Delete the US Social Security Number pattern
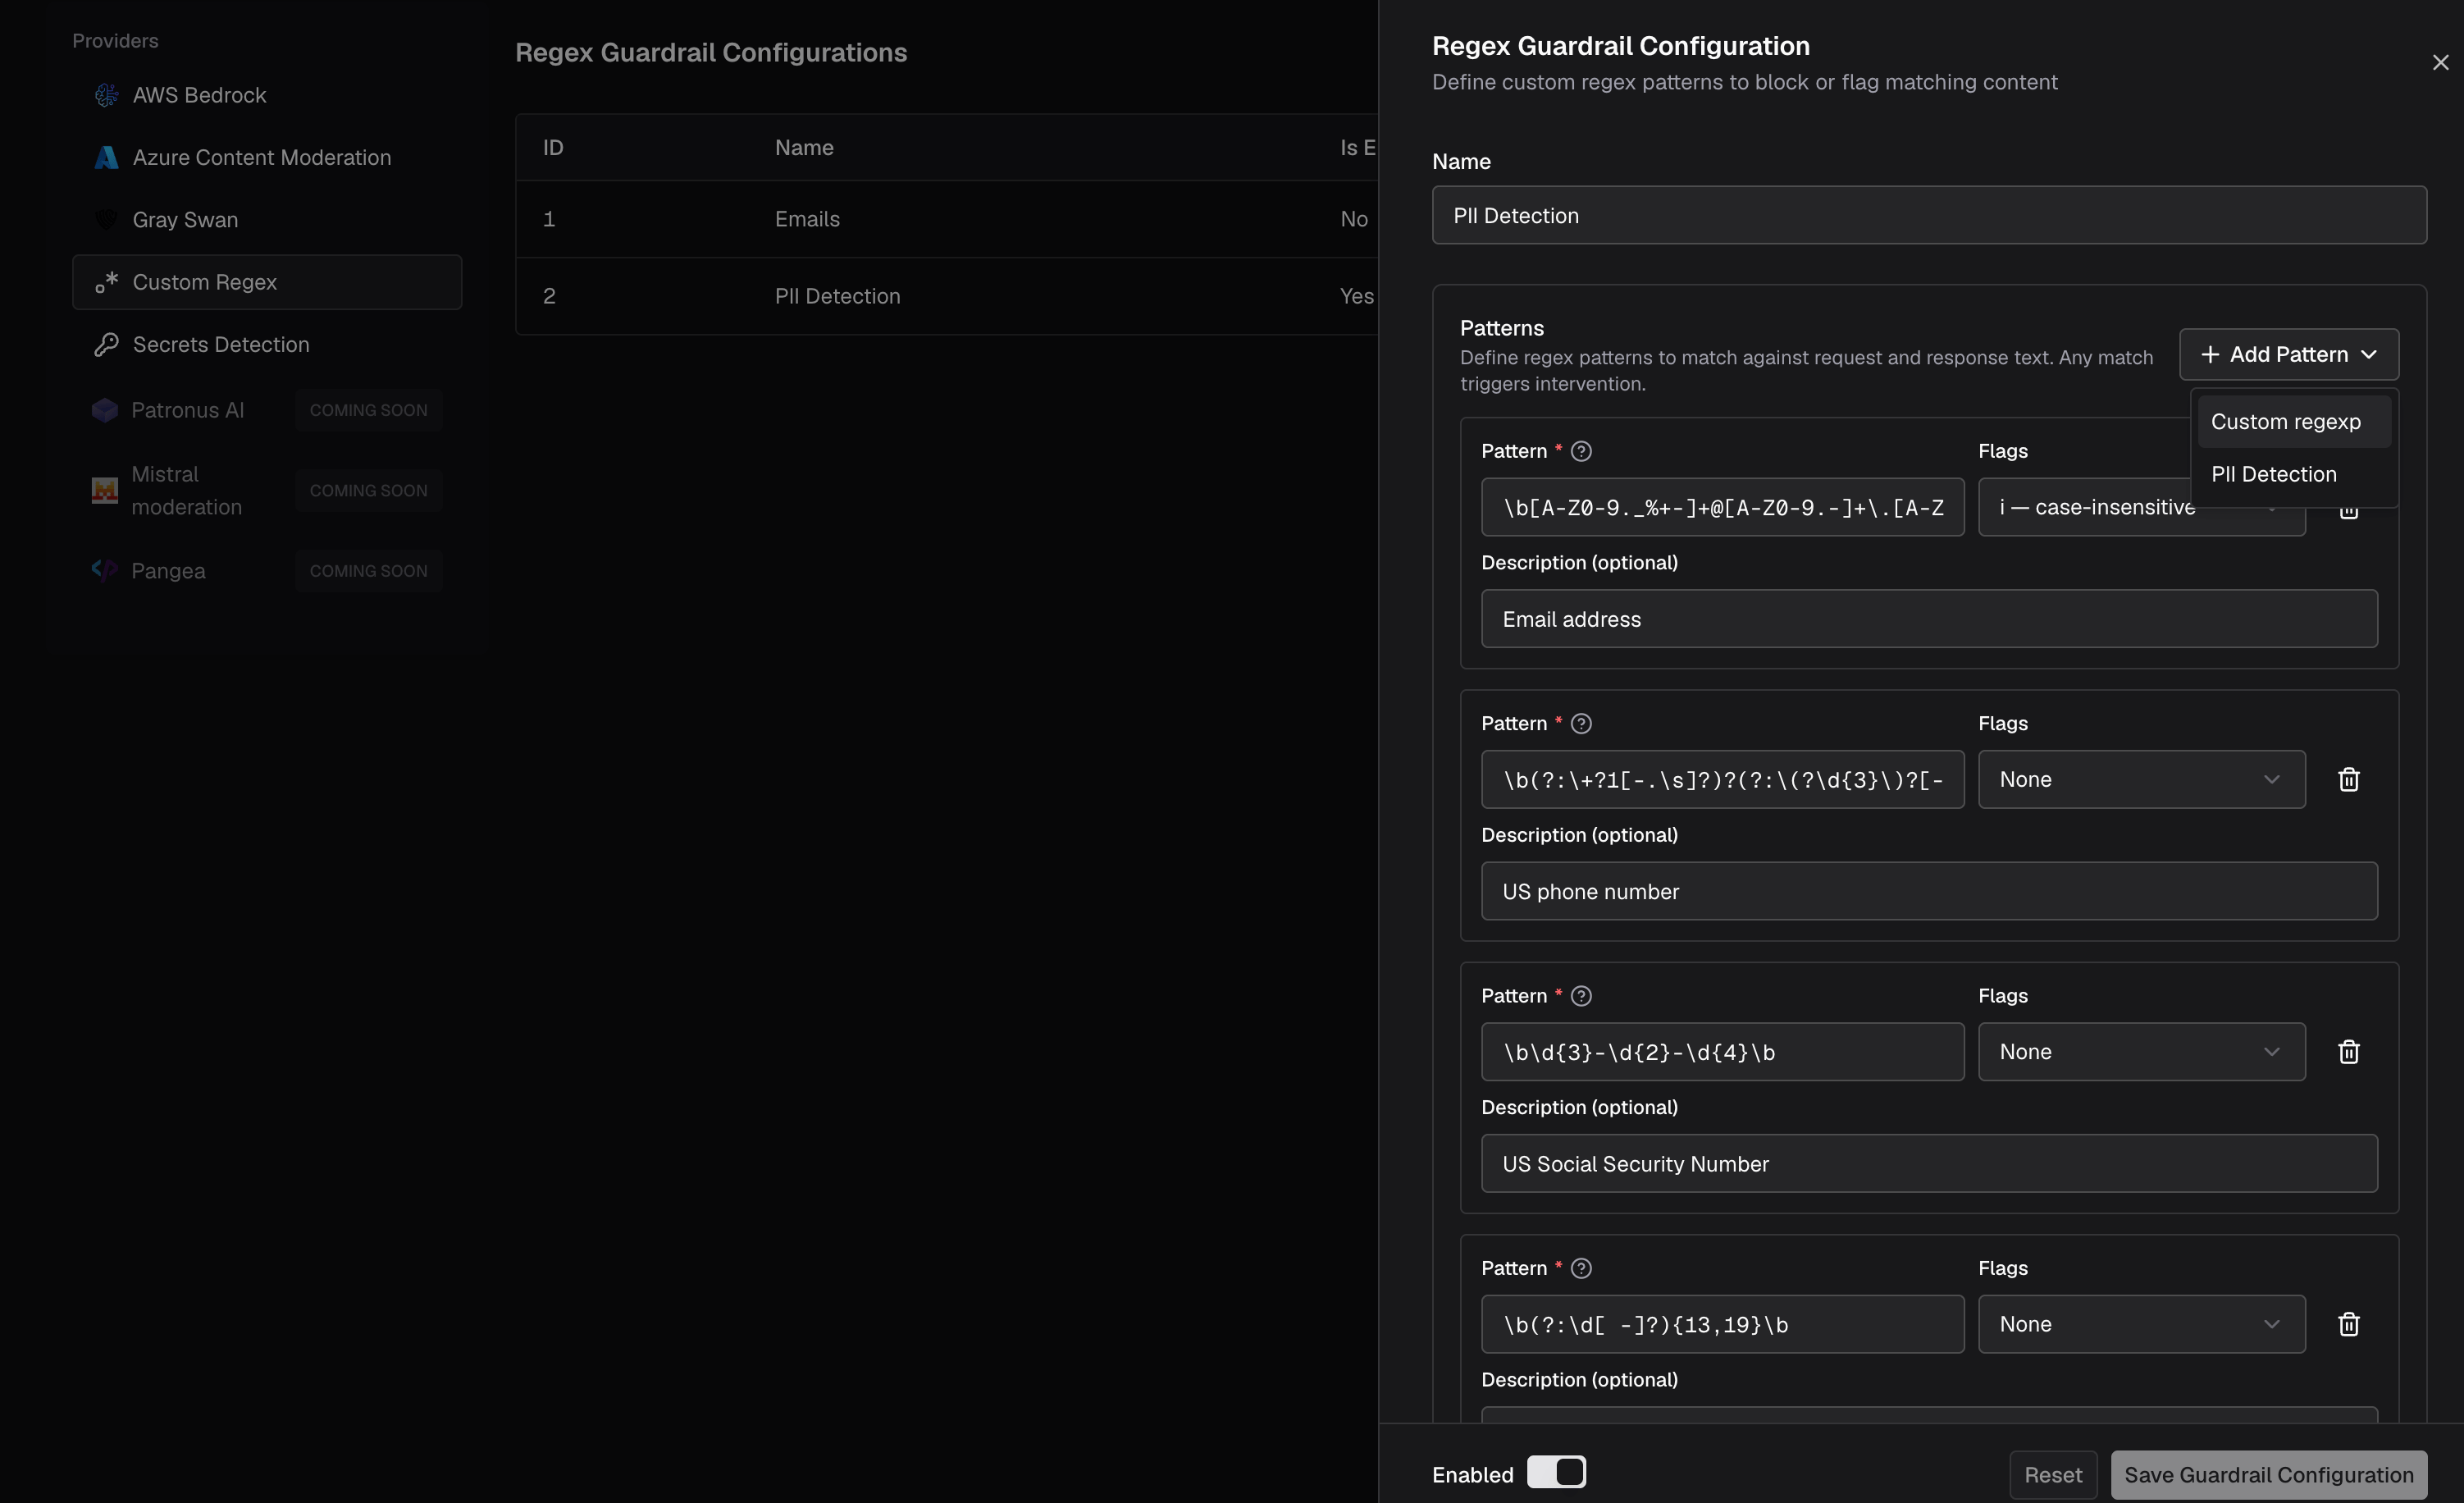Image resolution: width=2464 pixels, height=1503 pixels. point(2349,1051)
